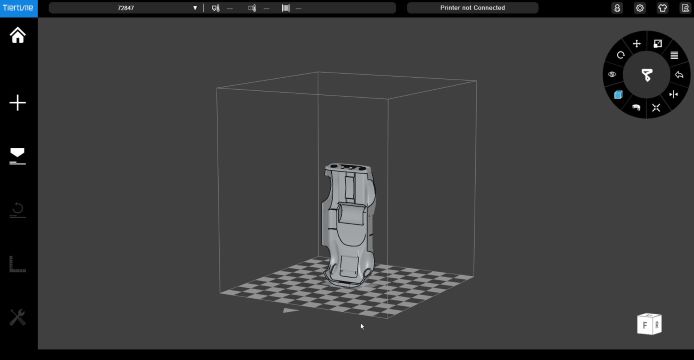
Task: Open the Maintenance wrench icon
Action: click(18, 317)
